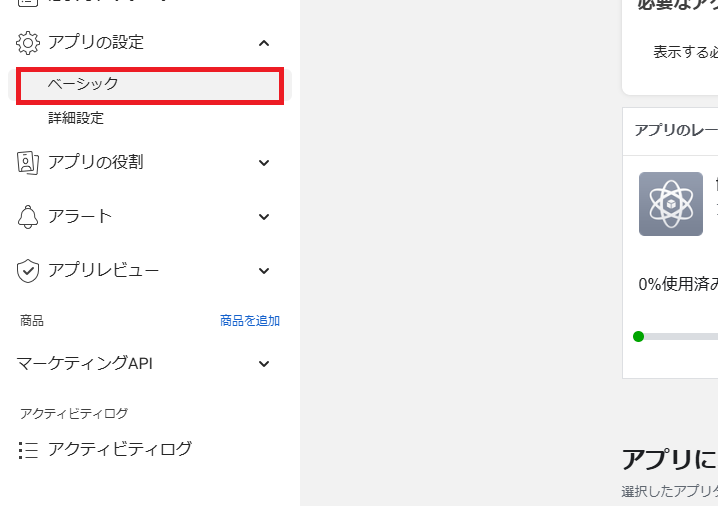Click the atom app icon thumbnail

[x=671, y=204]
